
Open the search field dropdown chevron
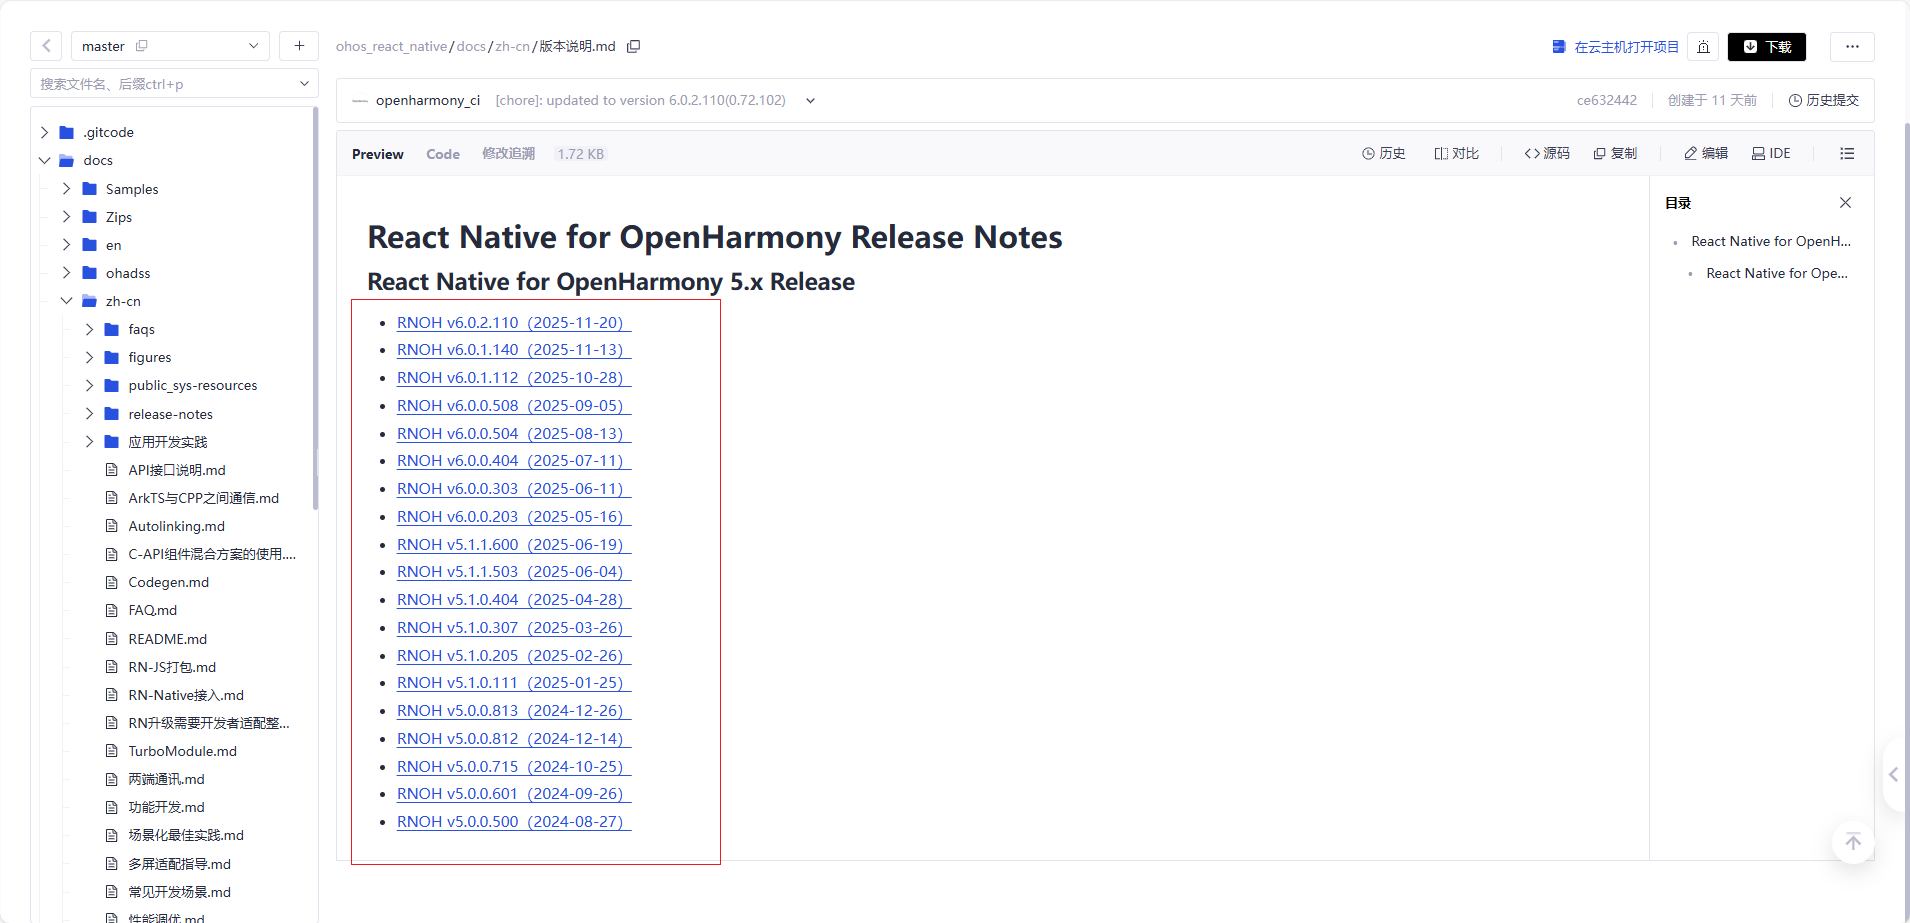click(304, 84)
